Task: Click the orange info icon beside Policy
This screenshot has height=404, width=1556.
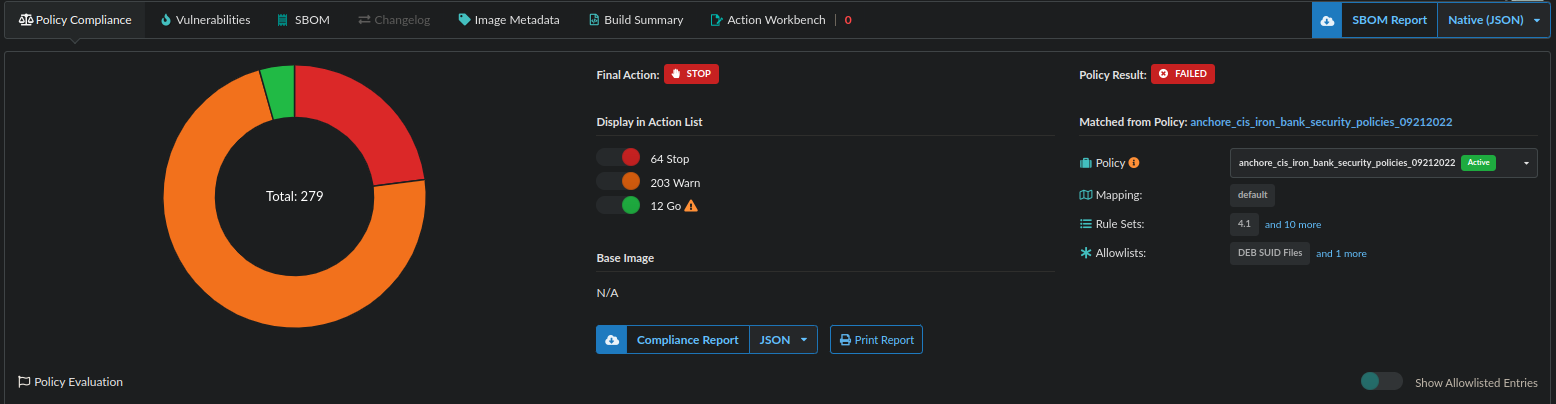Action: pyautogui.click(x=1134, y=163)
